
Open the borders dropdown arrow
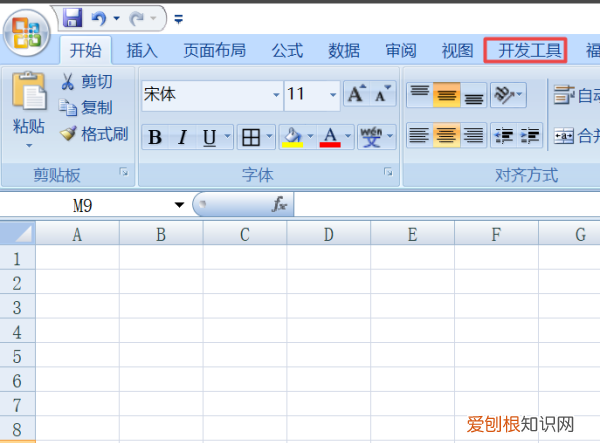click(x=269, y=136)
